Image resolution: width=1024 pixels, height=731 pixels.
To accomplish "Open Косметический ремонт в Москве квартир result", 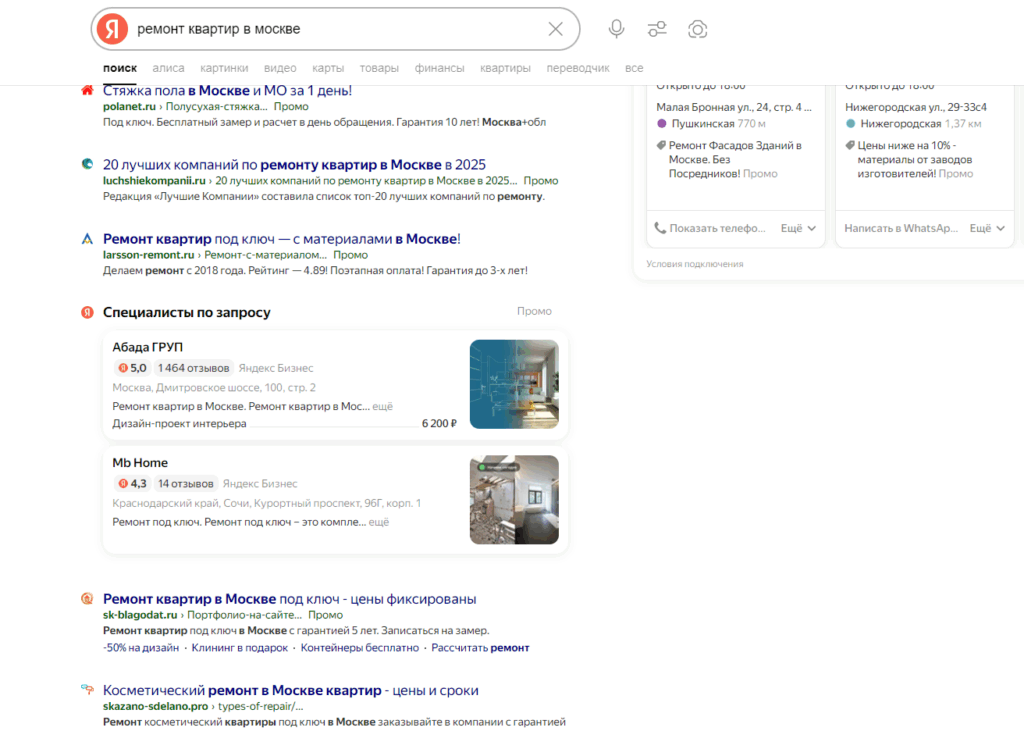I will [291, 690].
